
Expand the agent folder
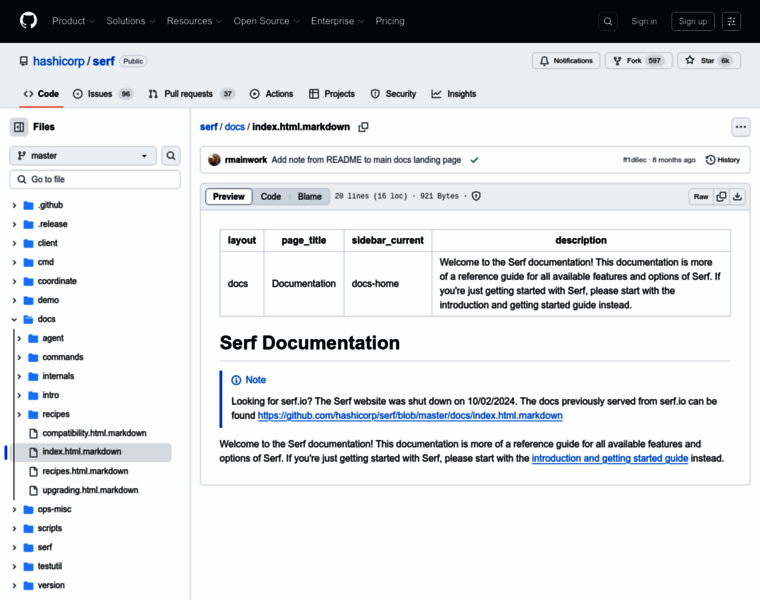click(x=19, y=339)
